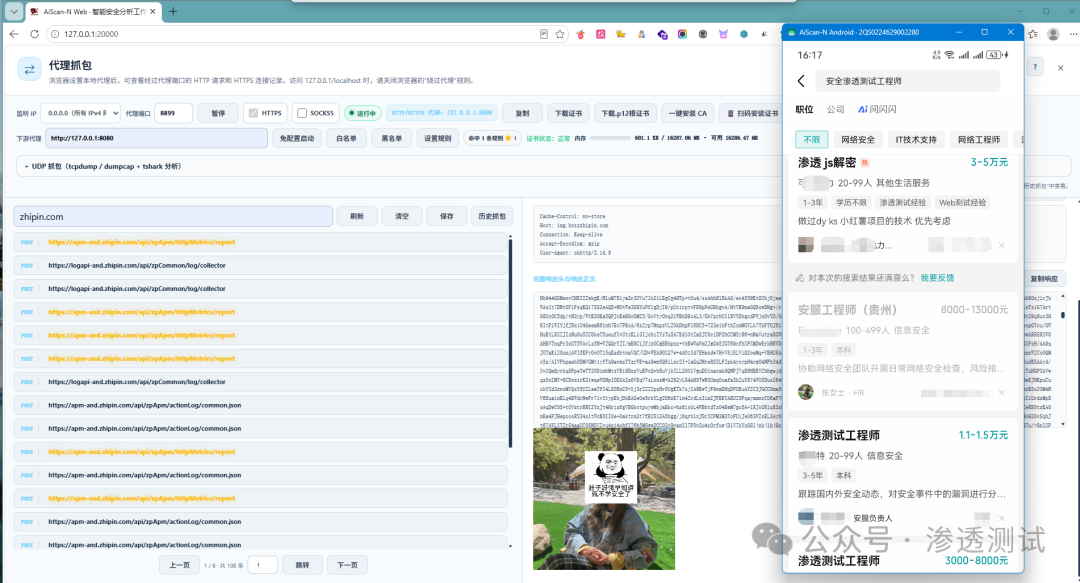Select the 网络安全 filter chip
This screenshot has width=1080, height=583.
click(x=858, y=139)
